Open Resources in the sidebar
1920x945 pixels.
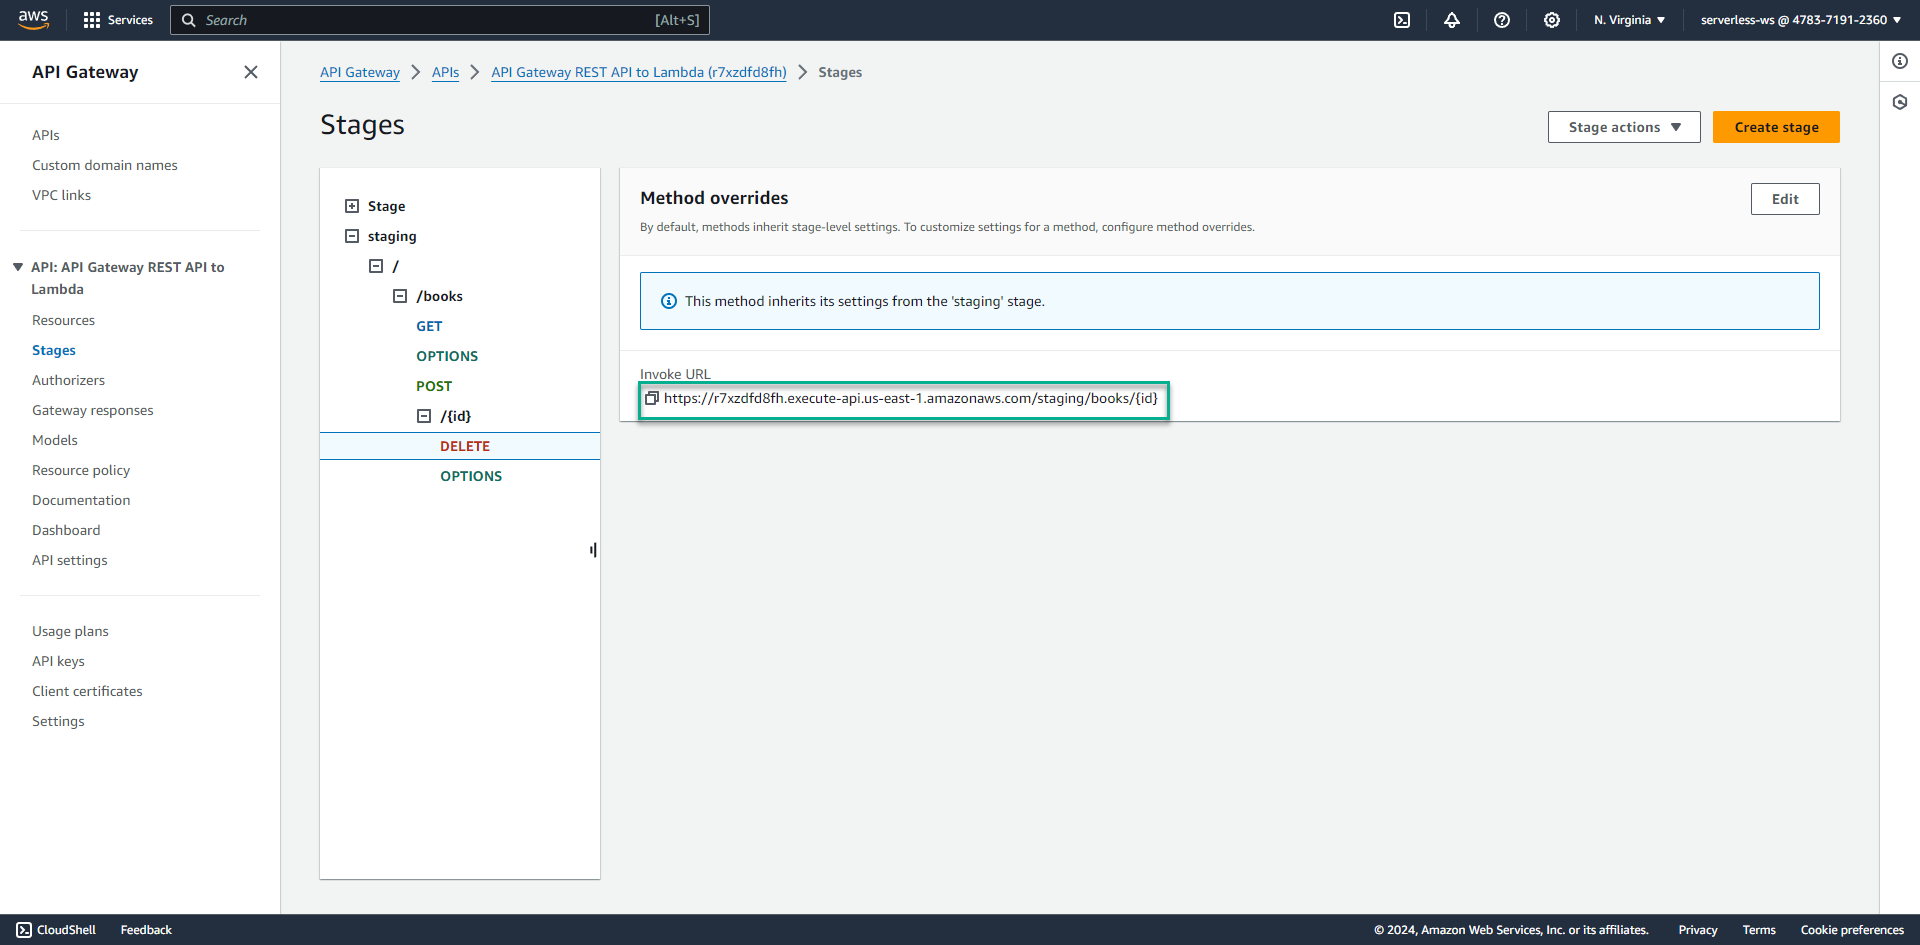[63, 320]
